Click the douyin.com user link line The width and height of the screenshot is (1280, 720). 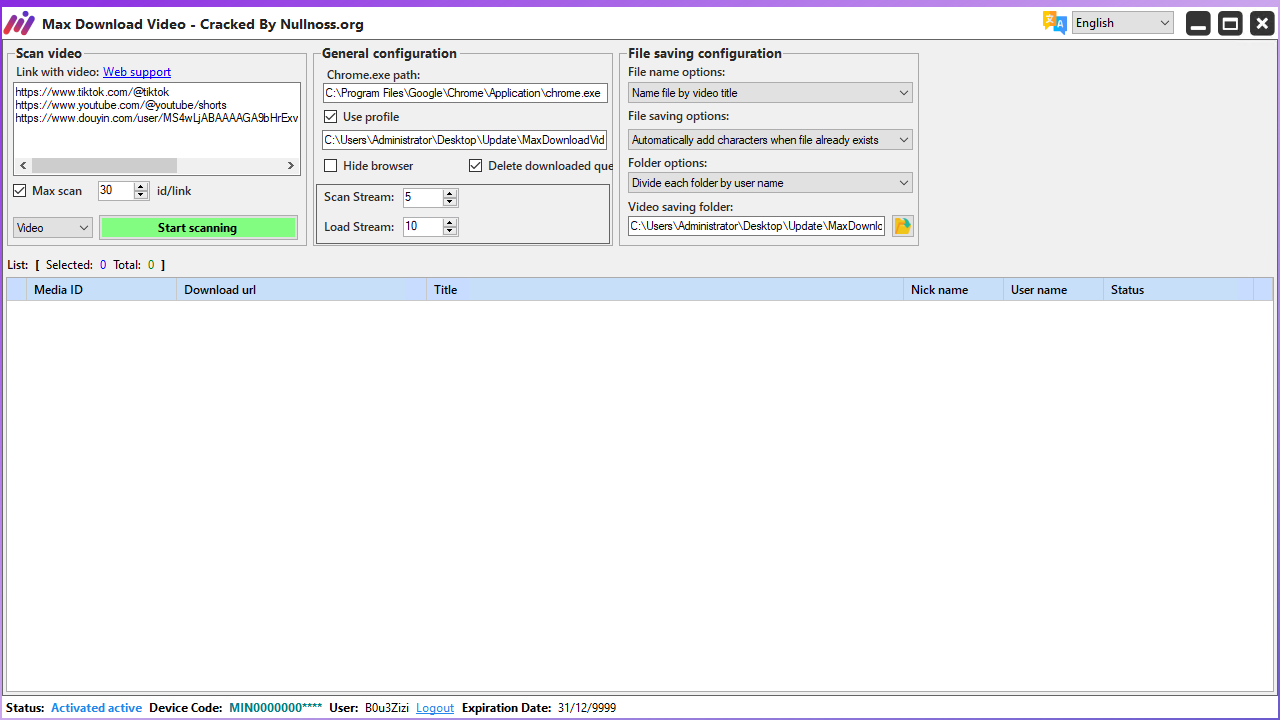pos(157,118)
